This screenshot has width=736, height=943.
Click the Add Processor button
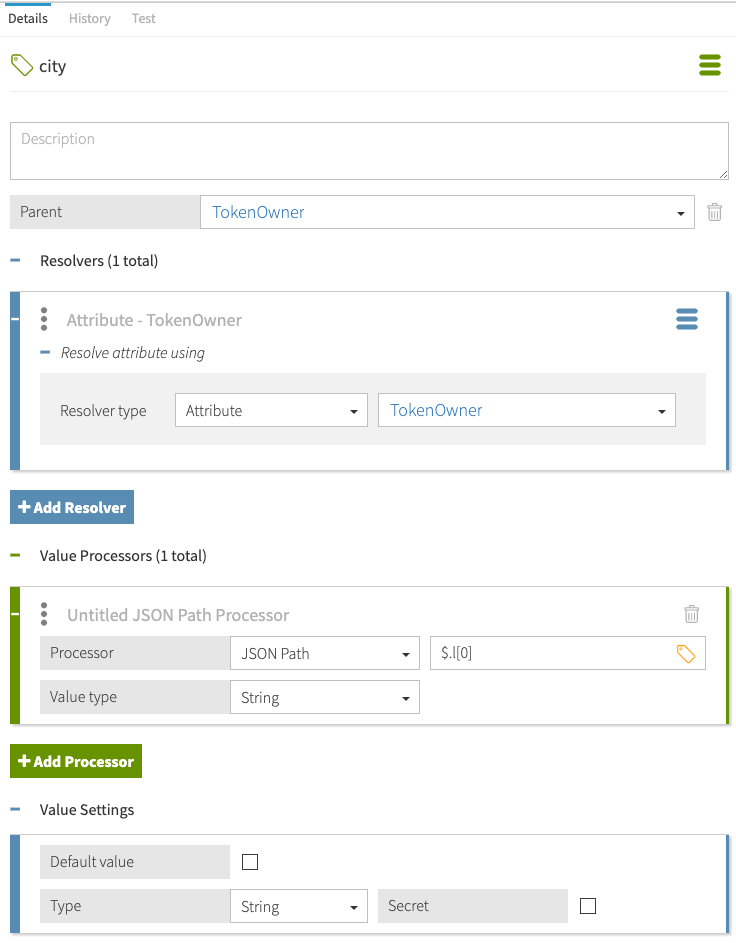click(76, 761)
